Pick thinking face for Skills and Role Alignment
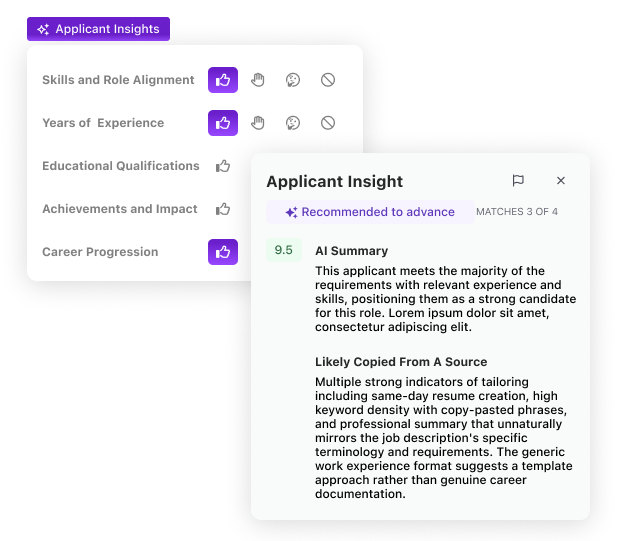The width and height of the screenshot is (623, 541). click(x=293, y=80)
